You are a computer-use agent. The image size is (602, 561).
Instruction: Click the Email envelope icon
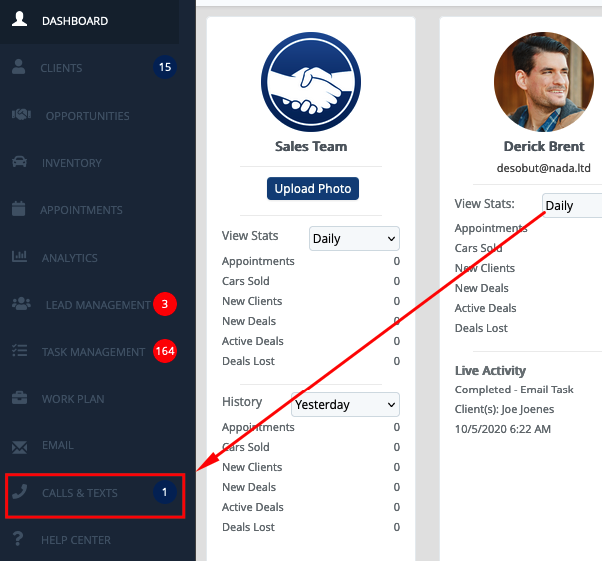click(x=19, y=447)
